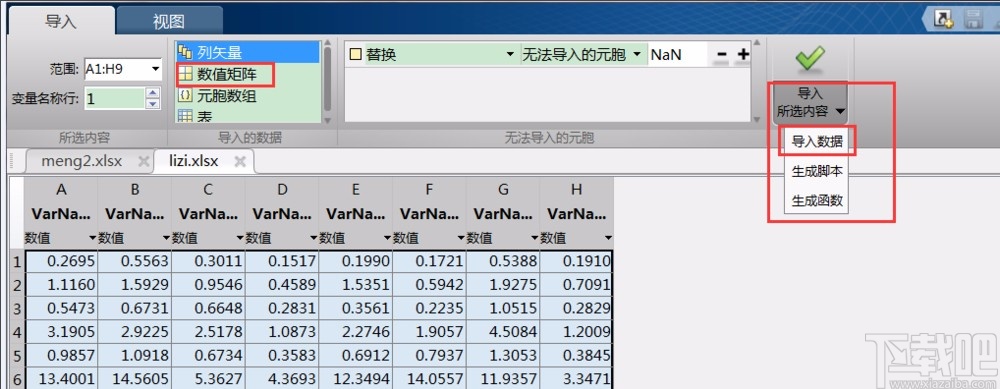Select row header 1
1000x389 pixels.
[x=17, y=261]
